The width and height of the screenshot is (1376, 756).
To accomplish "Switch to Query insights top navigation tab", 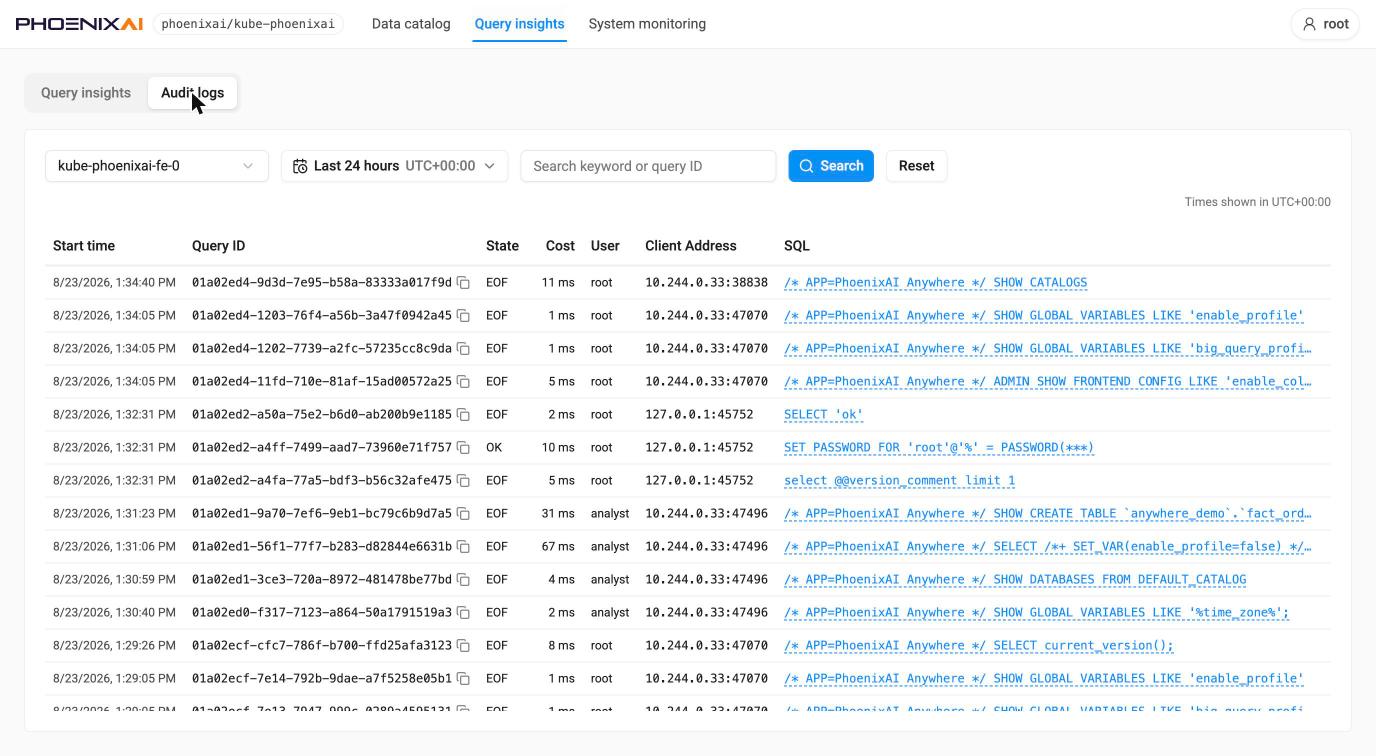I will point(519,24).
